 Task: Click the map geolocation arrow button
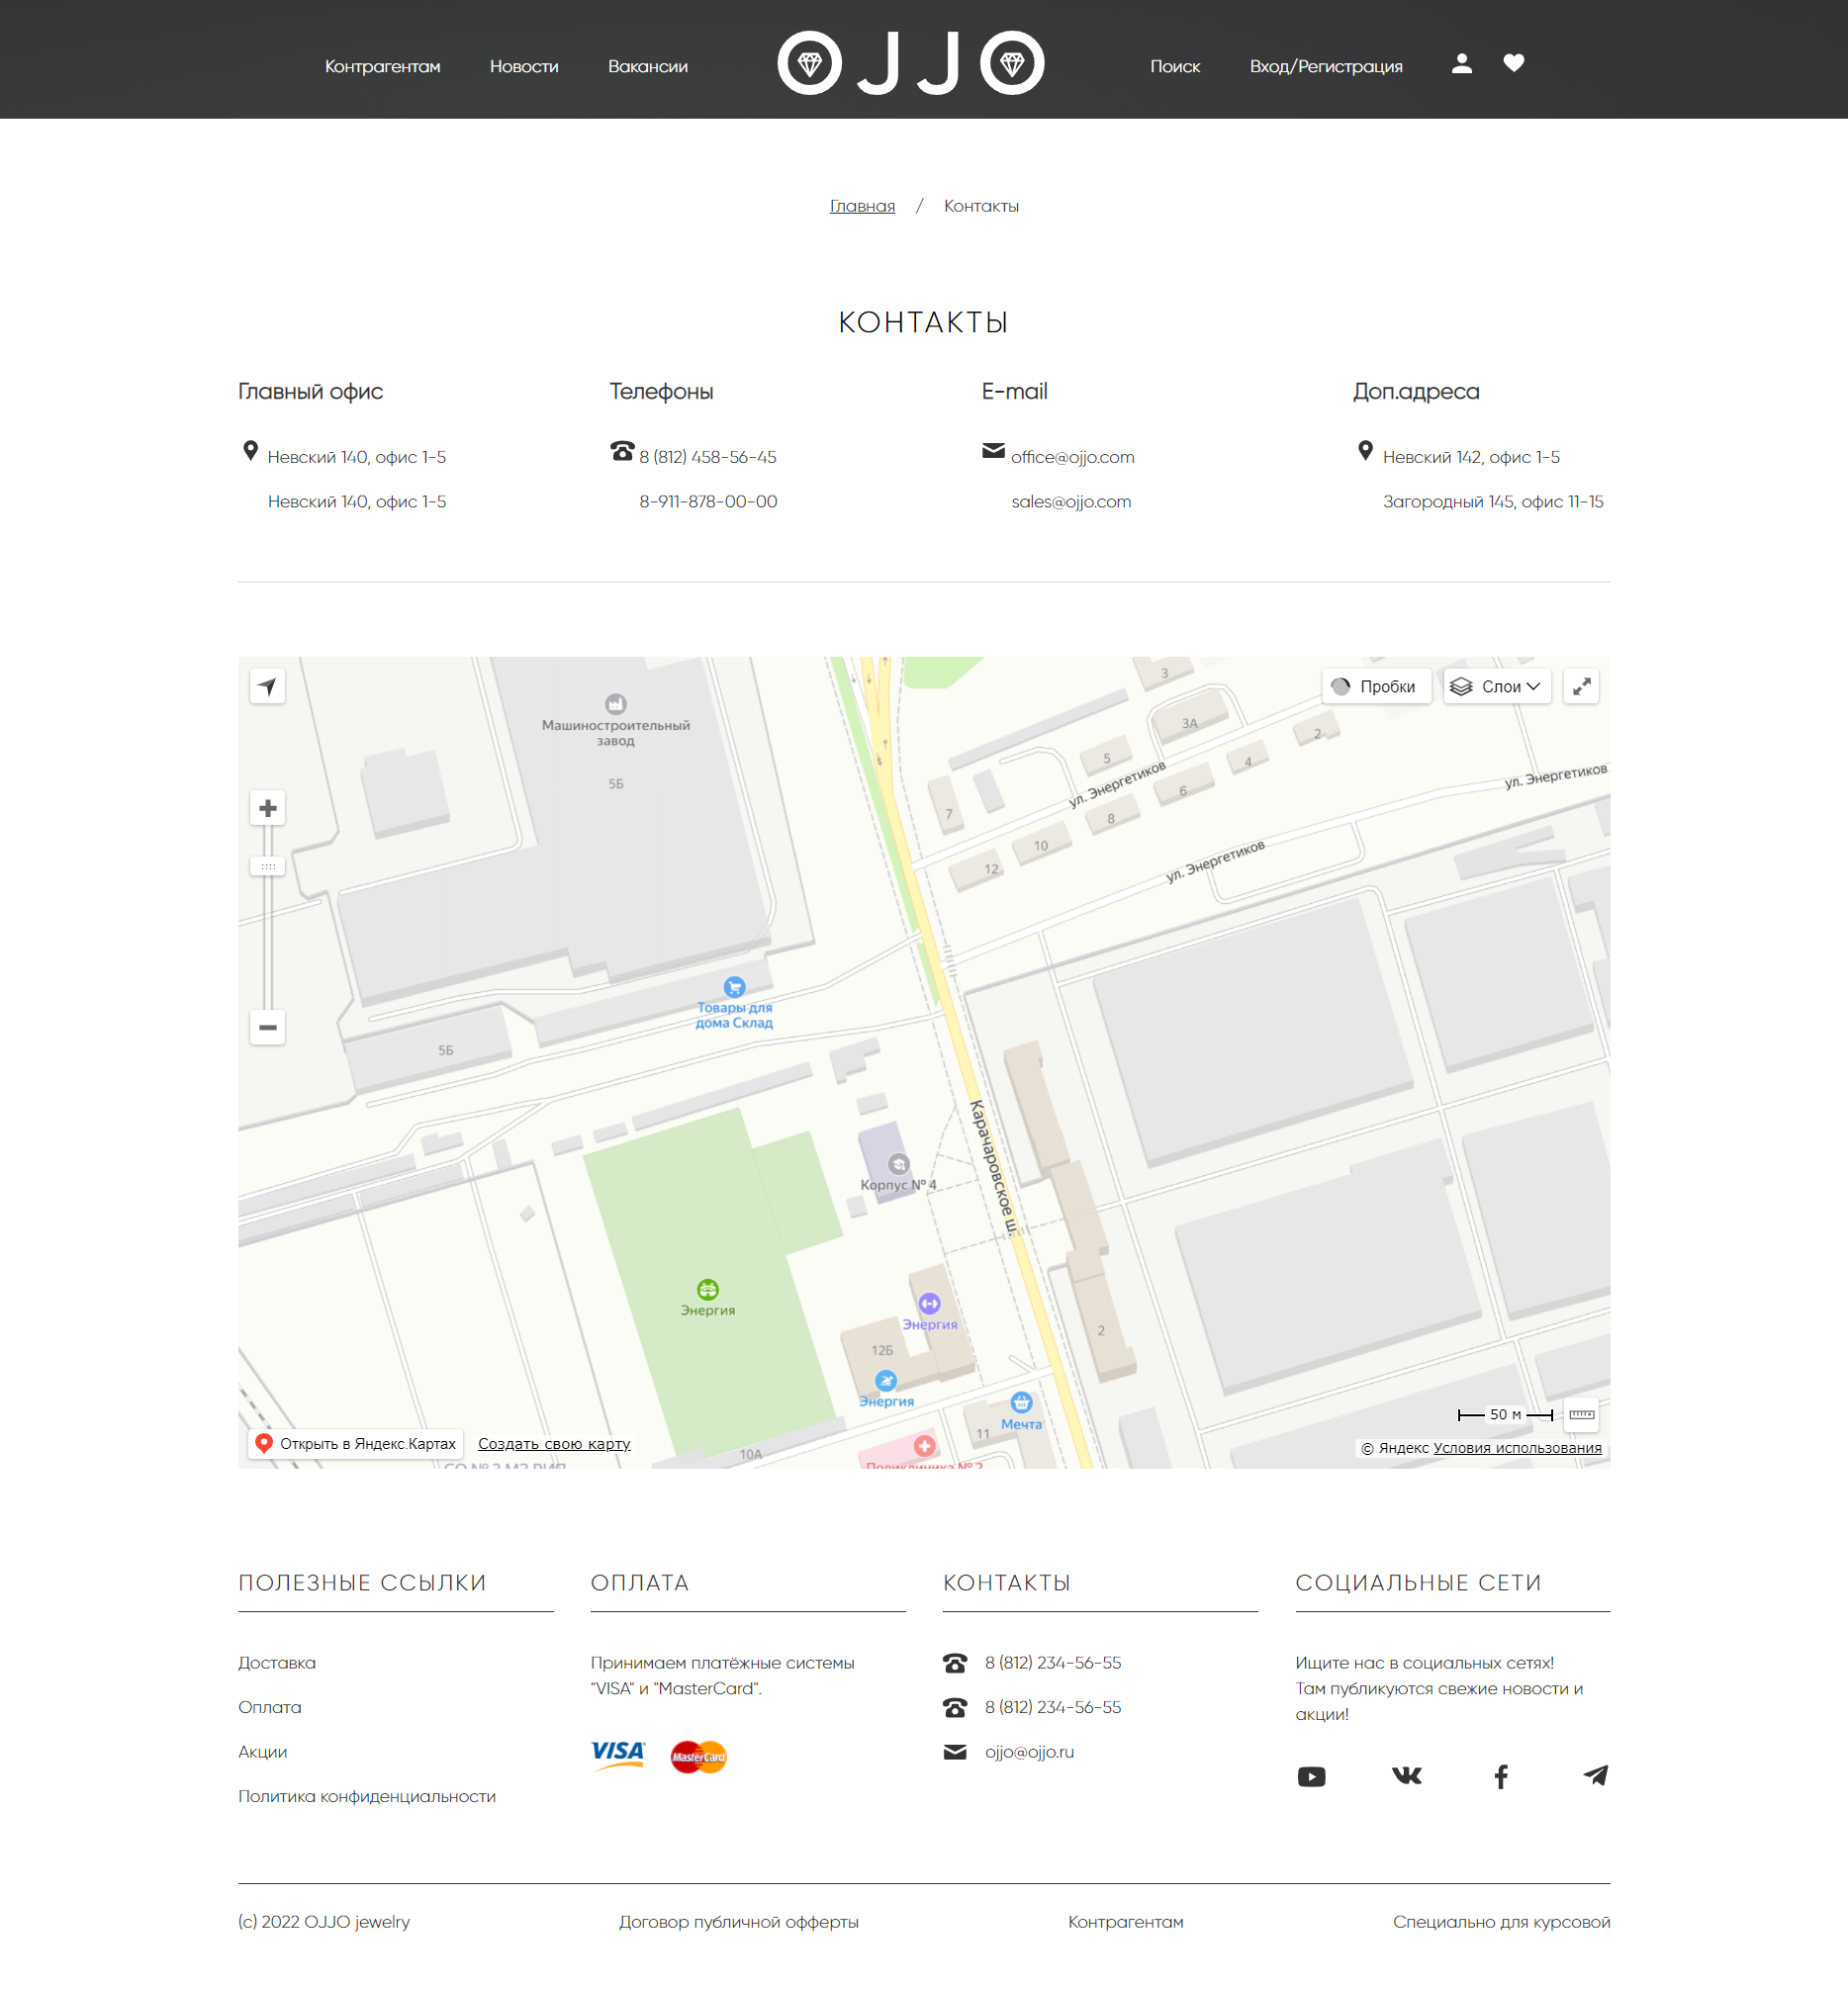(267, 686)
